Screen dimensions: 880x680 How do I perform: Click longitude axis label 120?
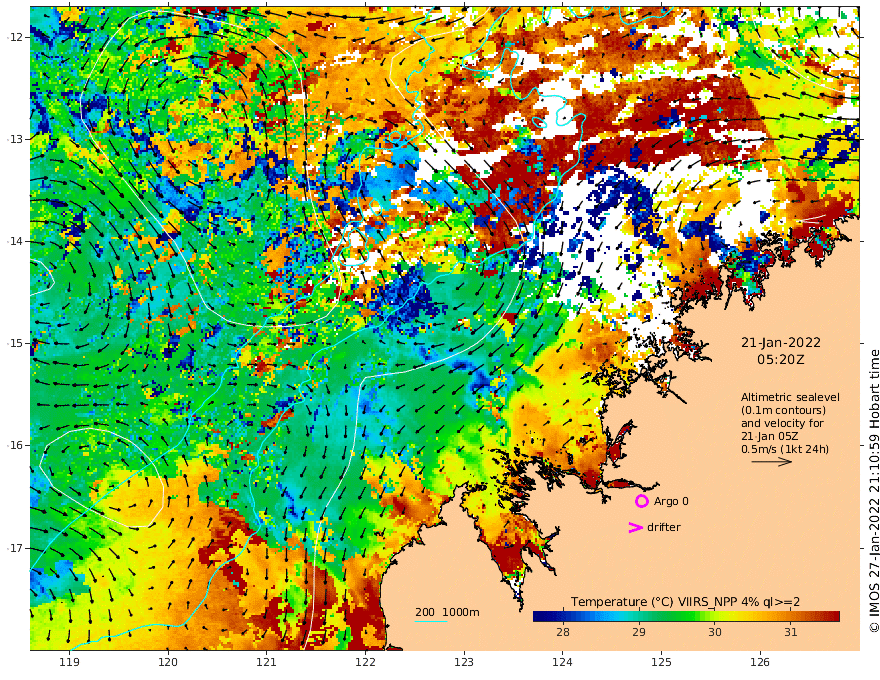click(168, 662)
